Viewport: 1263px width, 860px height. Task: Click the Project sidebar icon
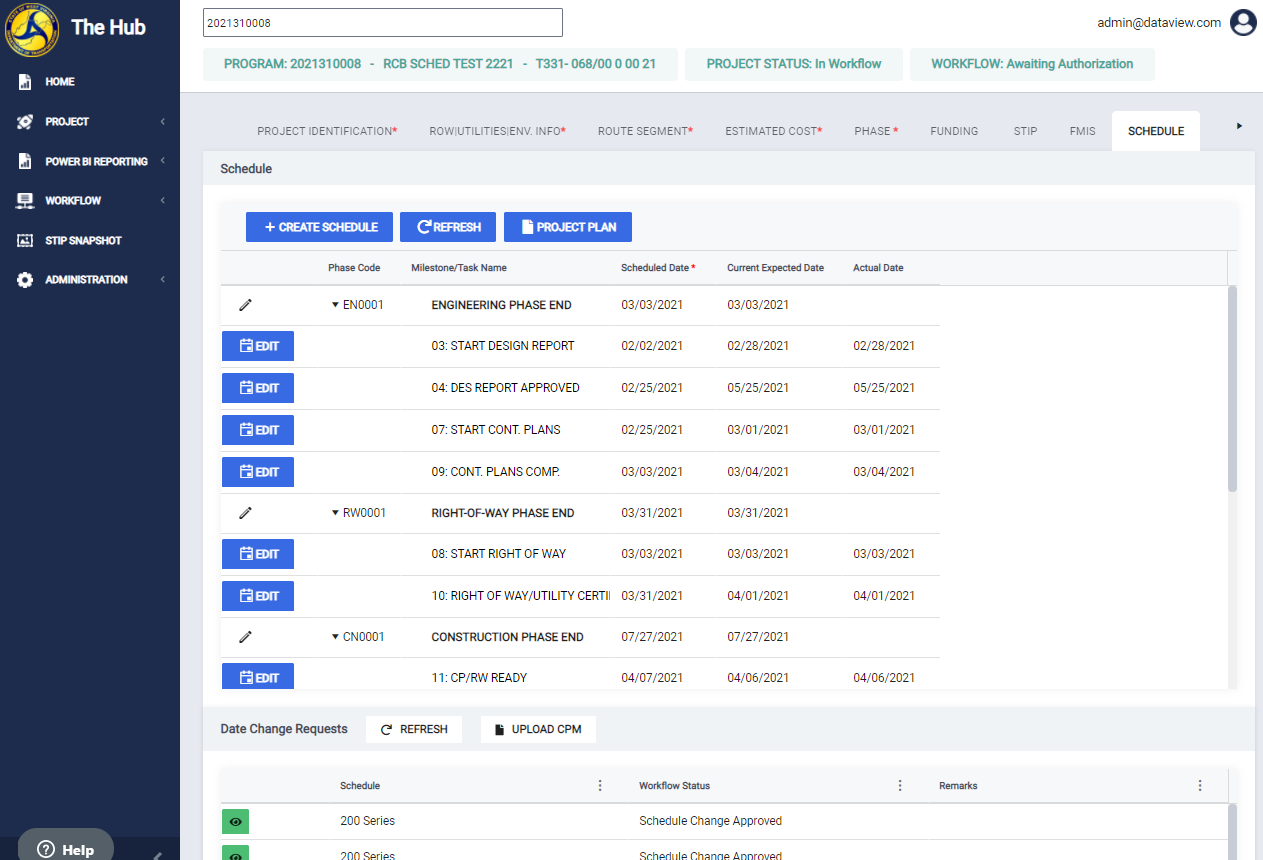(25, 122)
